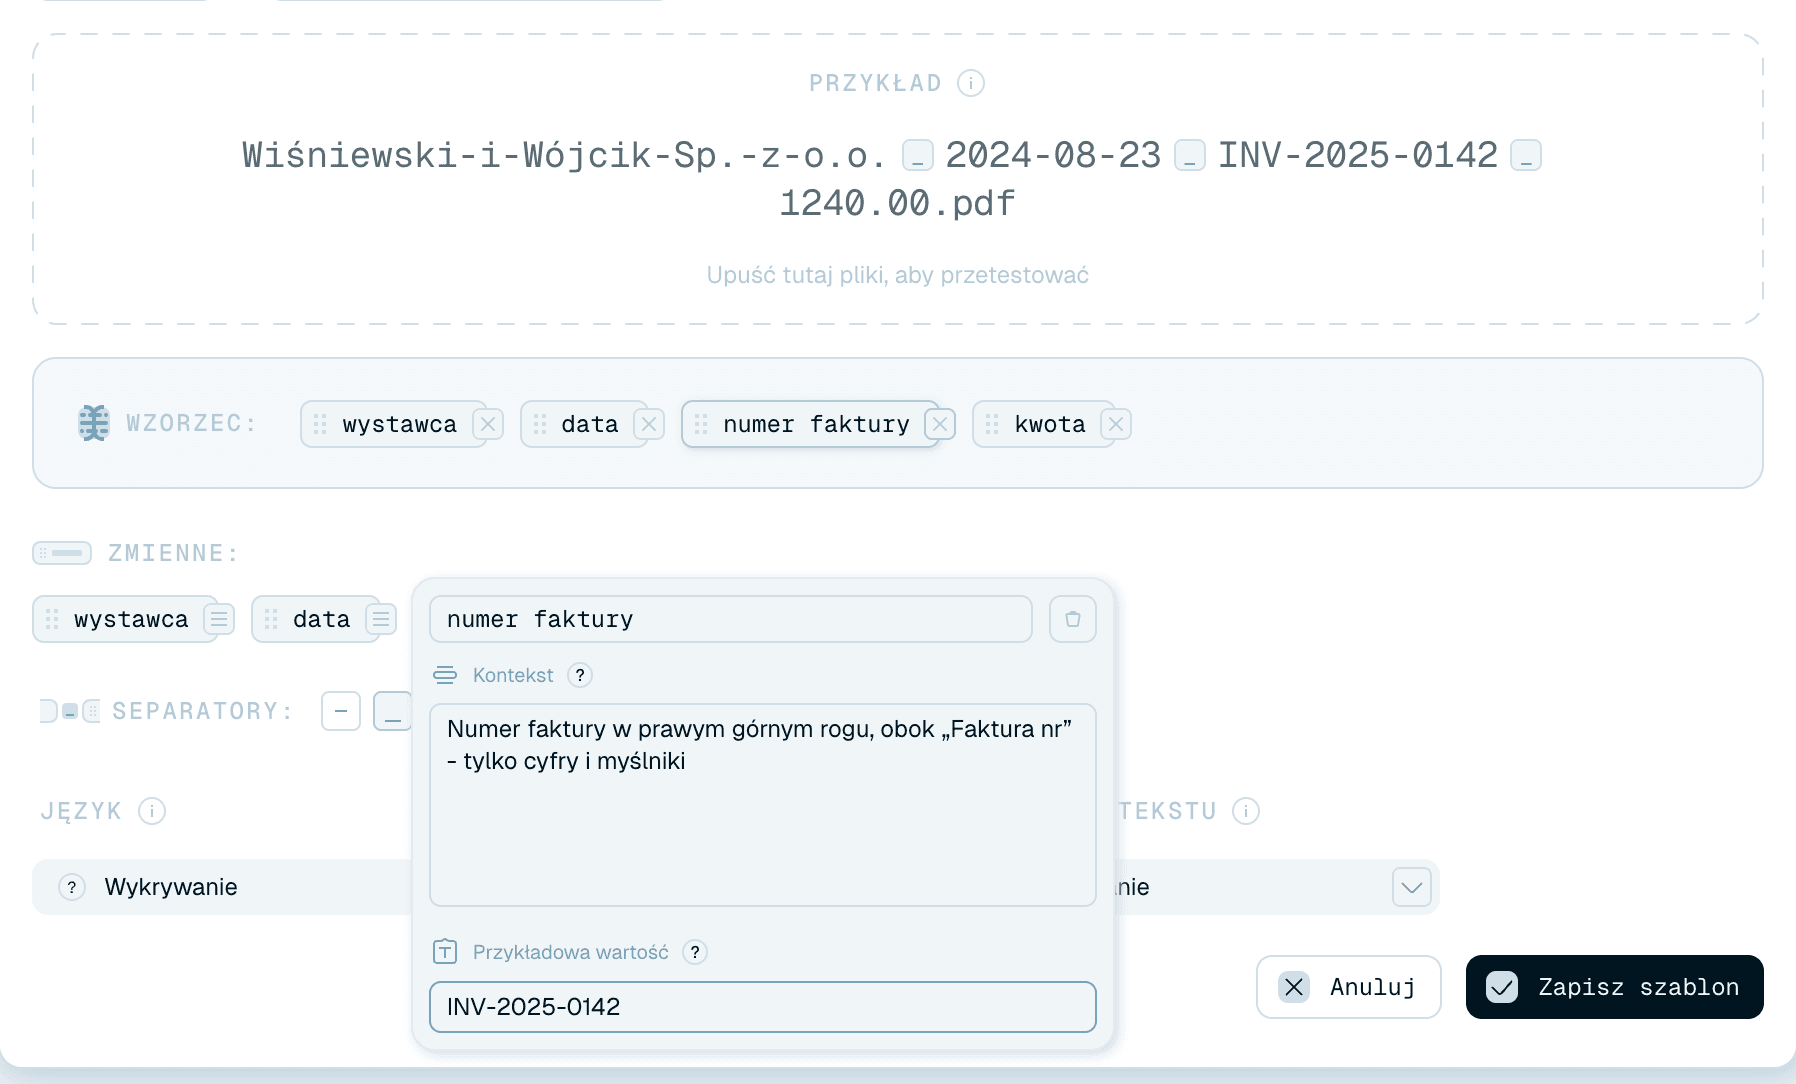The height and width of the screenshot is (1084, 1796).
Task: Show info about the TEKSTU setting
Action: (1246, 811)
